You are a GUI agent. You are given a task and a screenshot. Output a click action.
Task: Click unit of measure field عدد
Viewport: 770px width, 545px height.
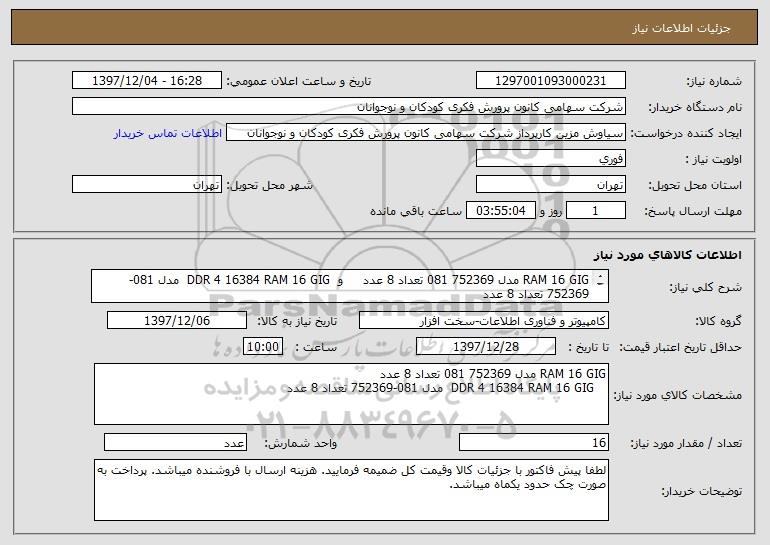tap(175, 442)
